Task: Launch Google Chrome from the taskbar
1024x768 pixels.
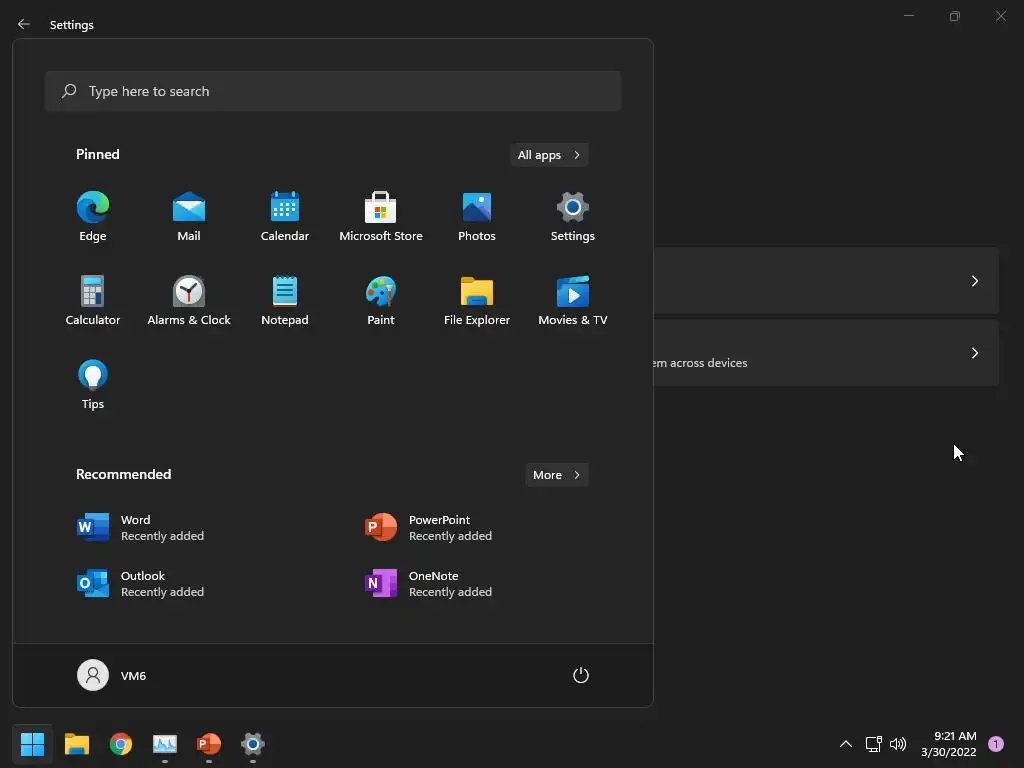Action: [121, 744]
